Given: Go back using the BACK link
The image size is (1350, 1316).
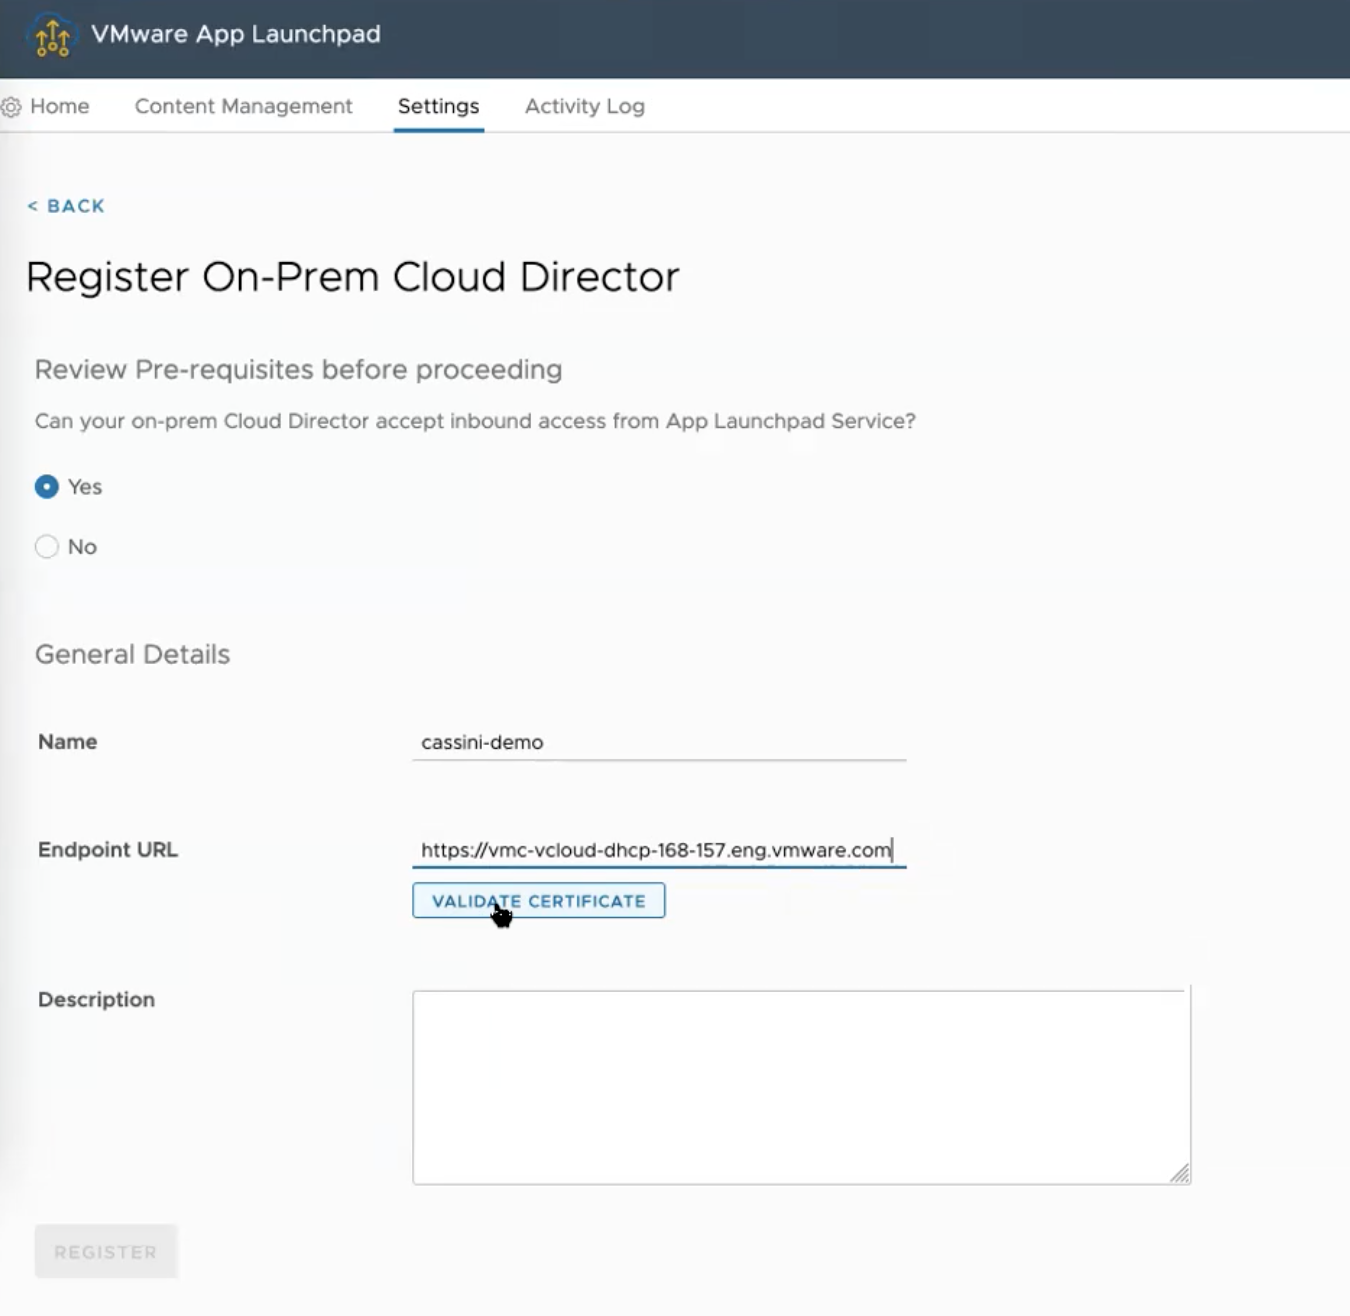Looking at the screenshot, I should (x=66, y=206).
